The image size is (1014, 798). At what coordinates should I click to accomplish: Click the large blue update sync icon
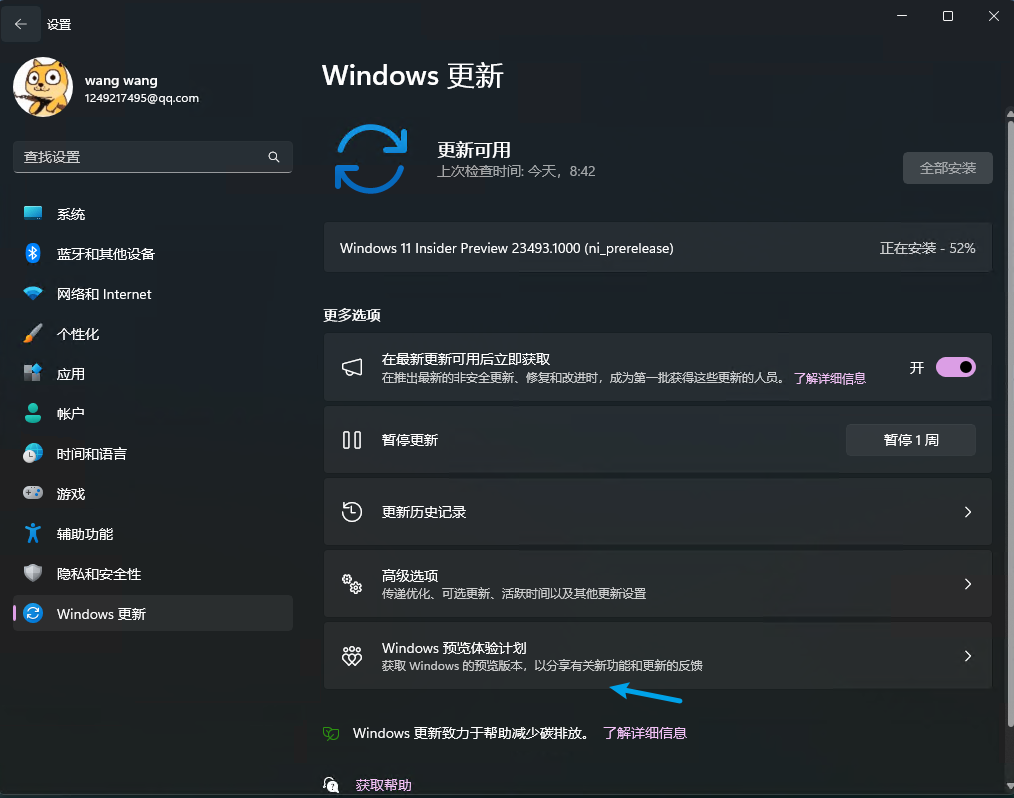pos(371,159)
